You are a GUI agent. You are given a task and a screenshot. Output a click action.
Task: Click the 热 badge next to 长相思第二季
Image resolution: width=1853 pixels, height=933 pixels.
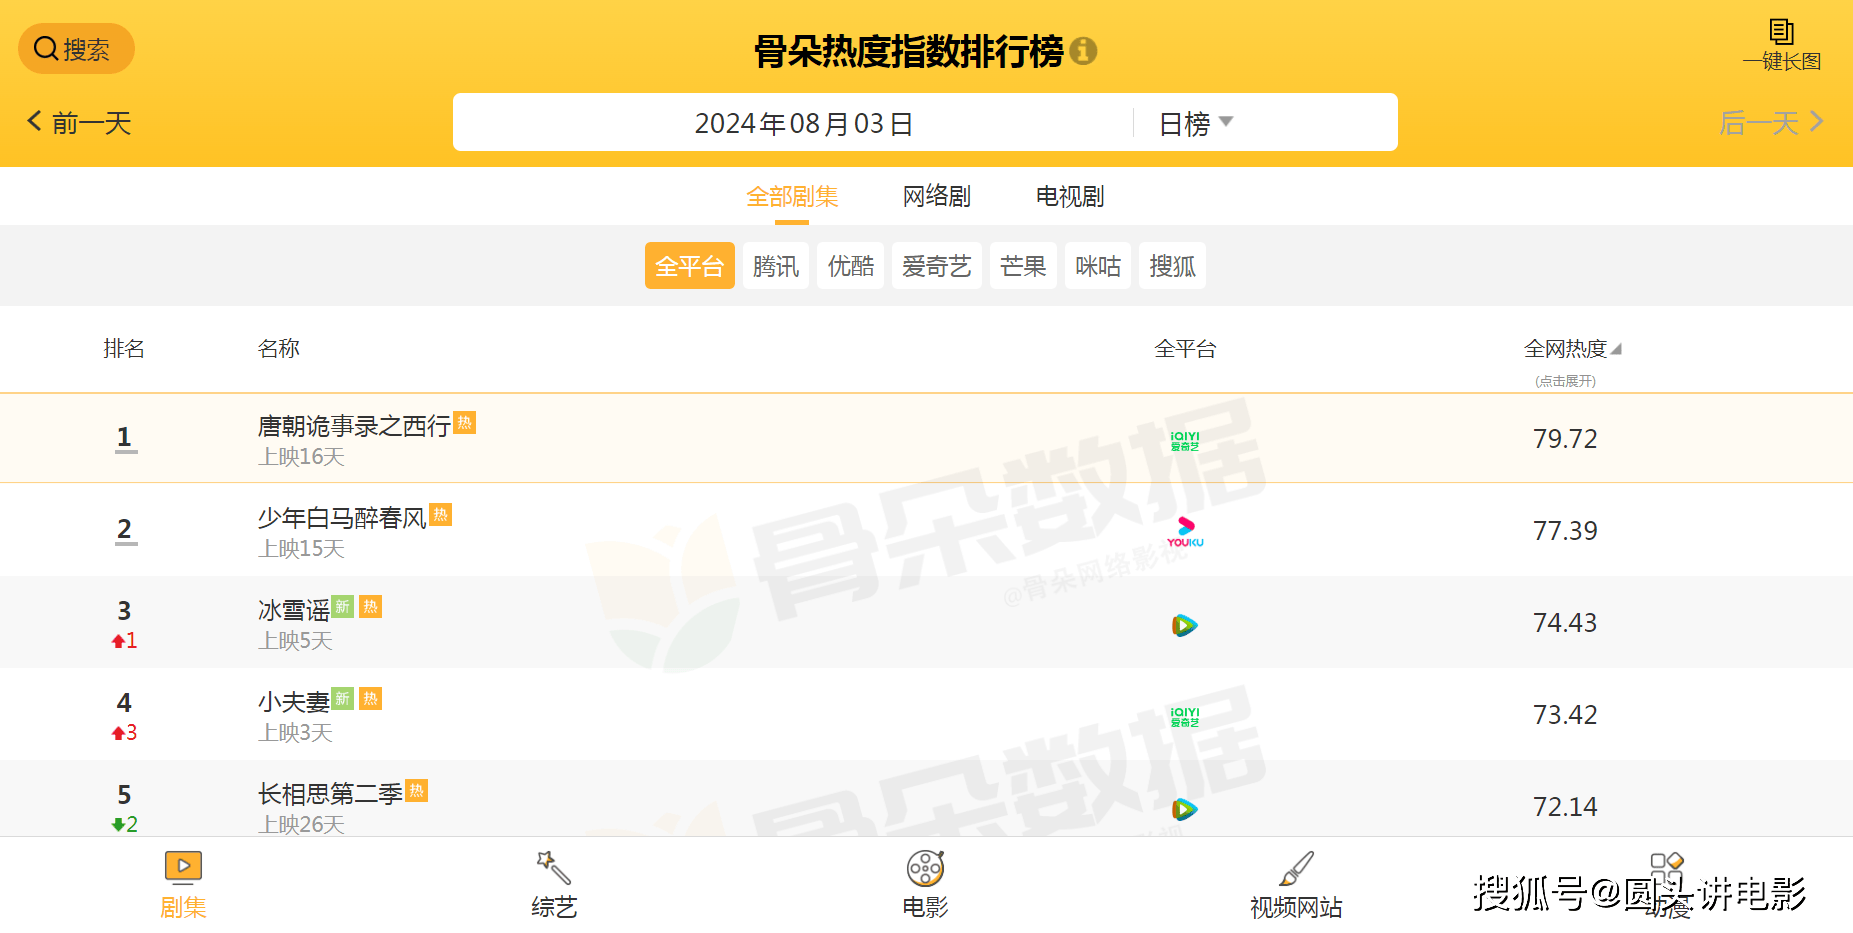417,790
